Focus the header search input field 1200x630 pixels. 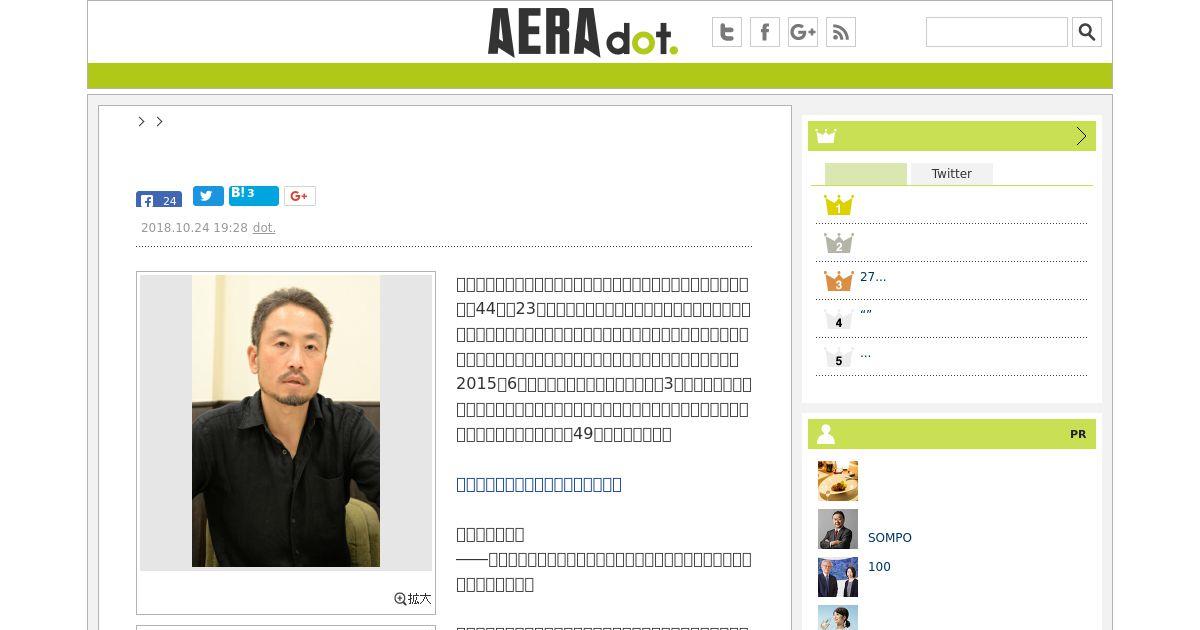(x=997, y=32)
